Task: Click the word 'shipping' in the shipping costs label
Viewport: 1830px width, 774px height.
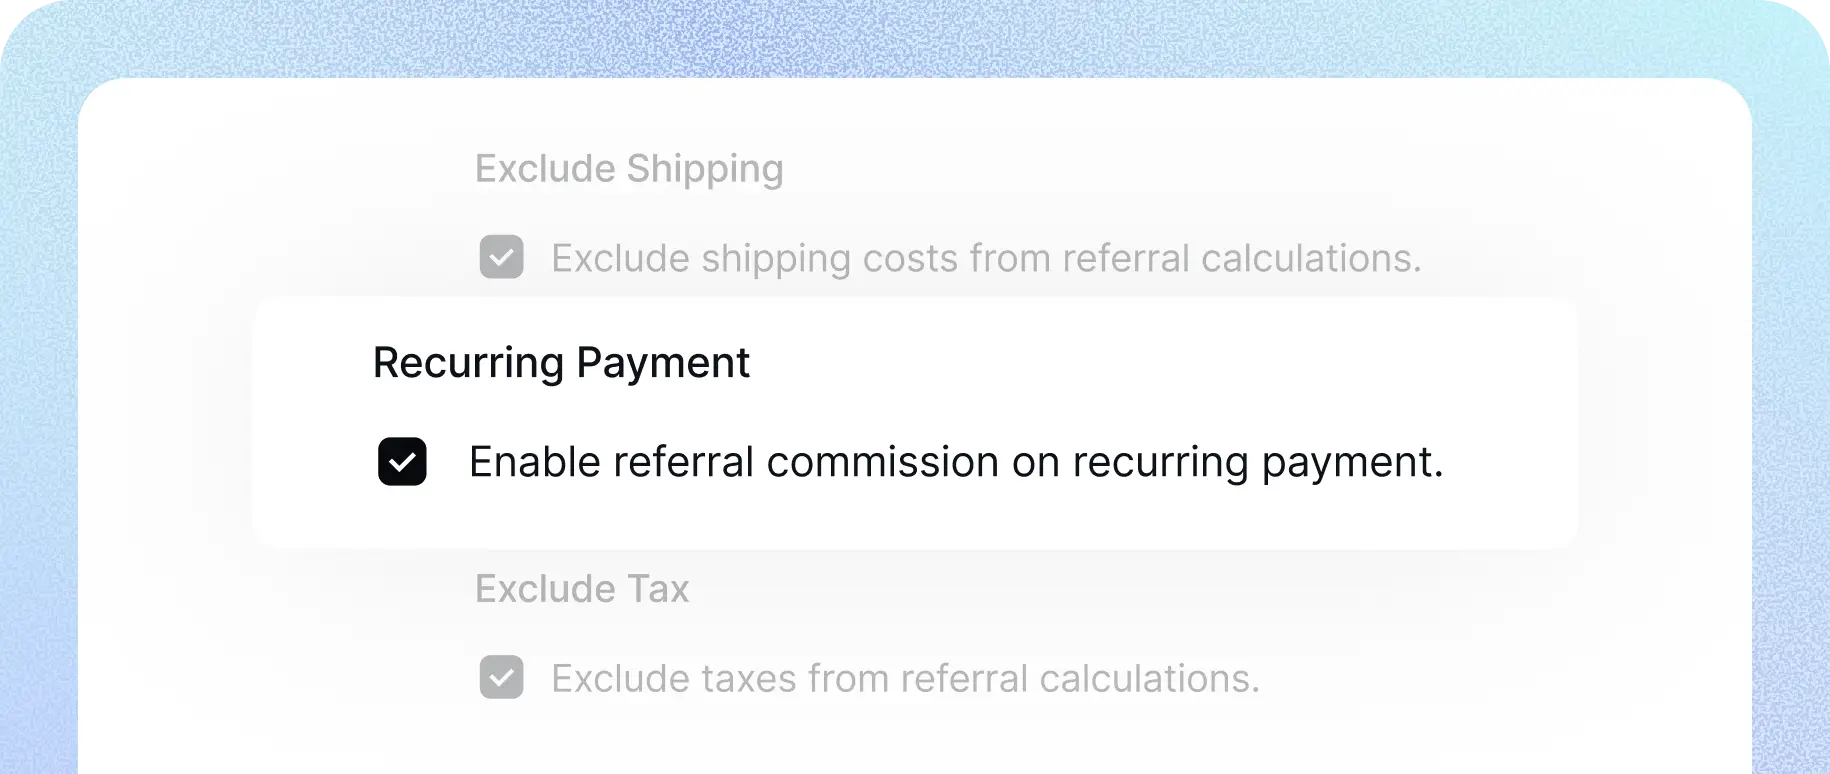Action: pyautogui.click(x=775, y=260)
